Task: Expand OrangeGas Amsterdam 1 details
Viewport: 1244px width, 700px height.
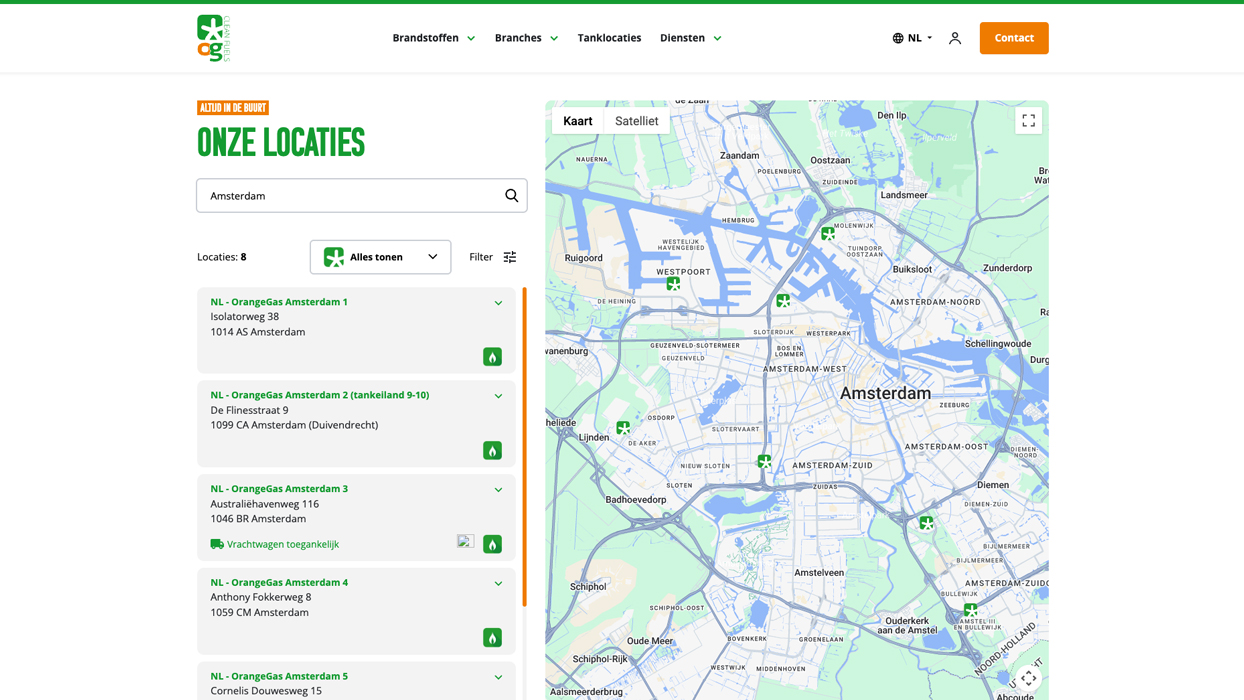Action: [498, 303]
